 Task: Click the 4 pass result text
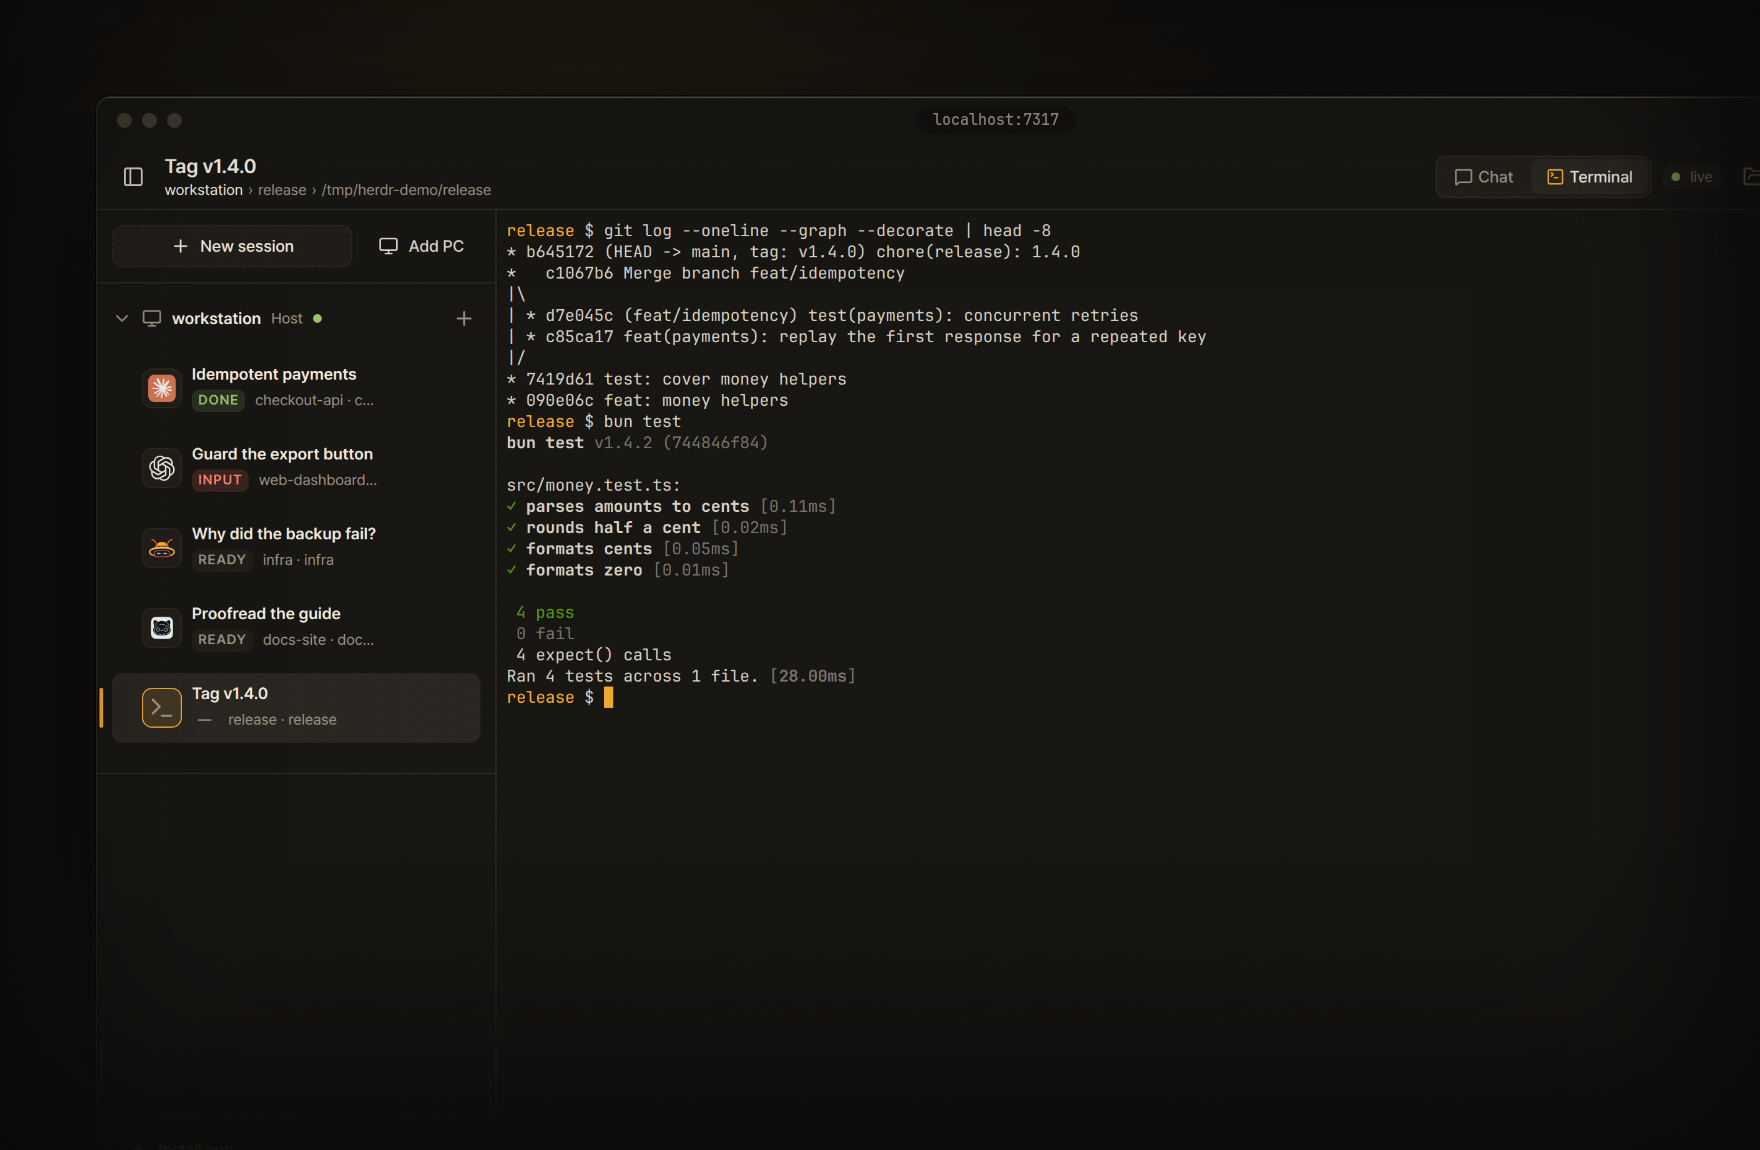tap(545, 613)
